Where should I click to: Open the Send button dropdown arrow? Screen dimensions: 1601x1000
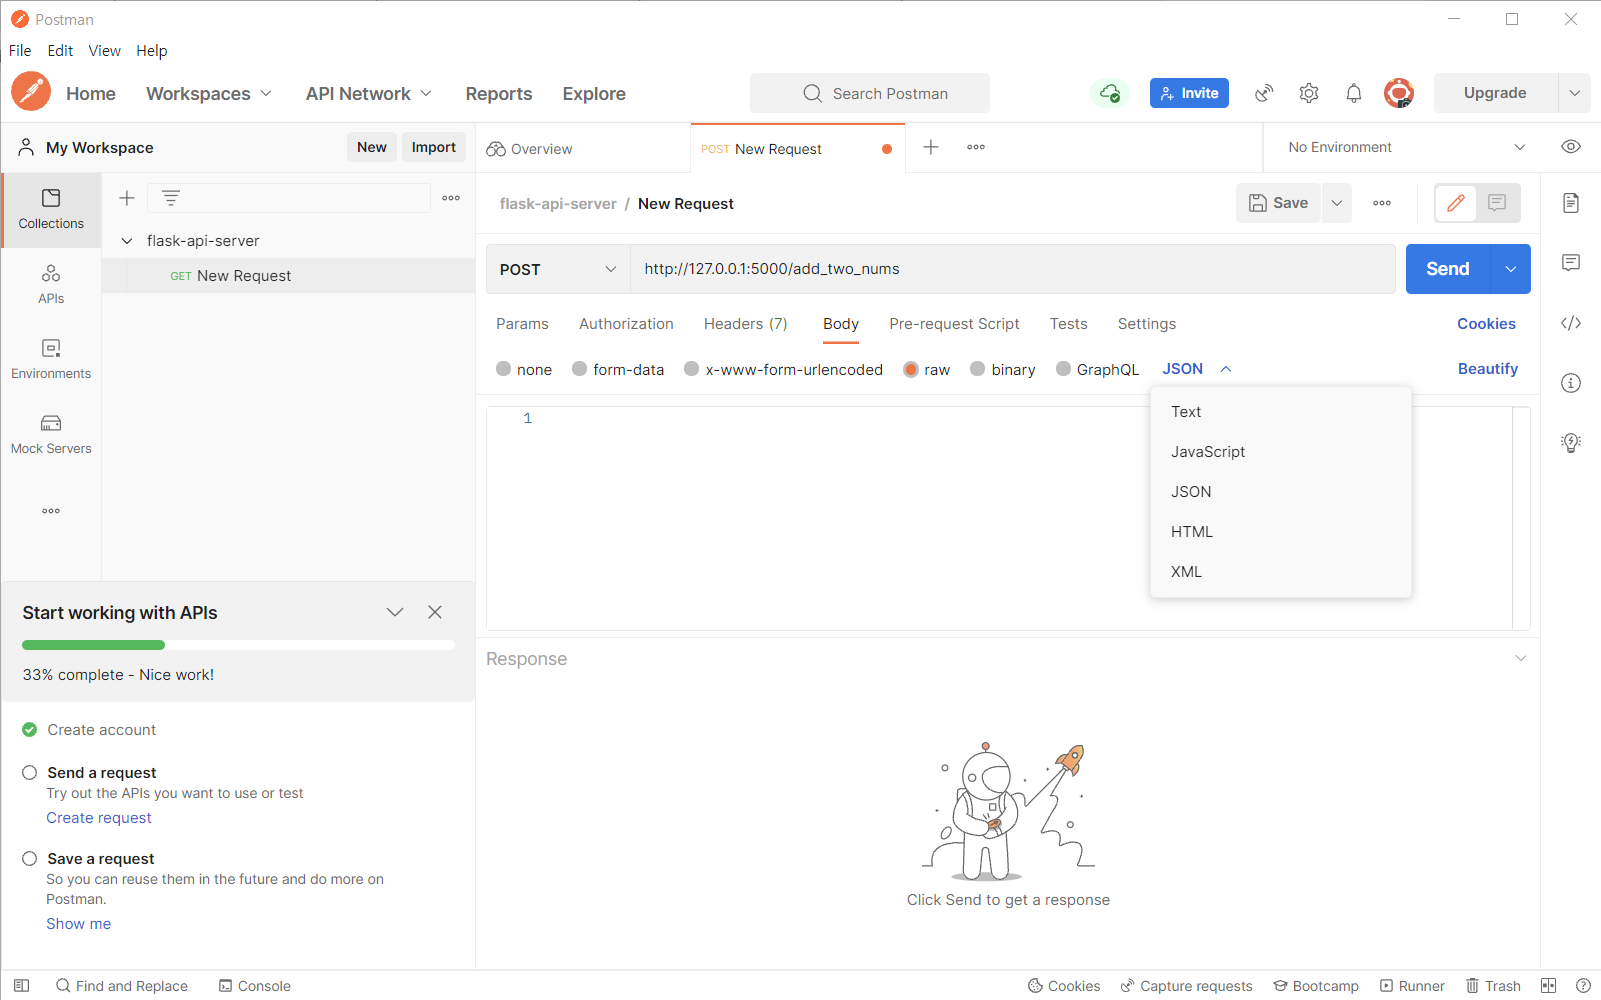tap(1511, 269)
